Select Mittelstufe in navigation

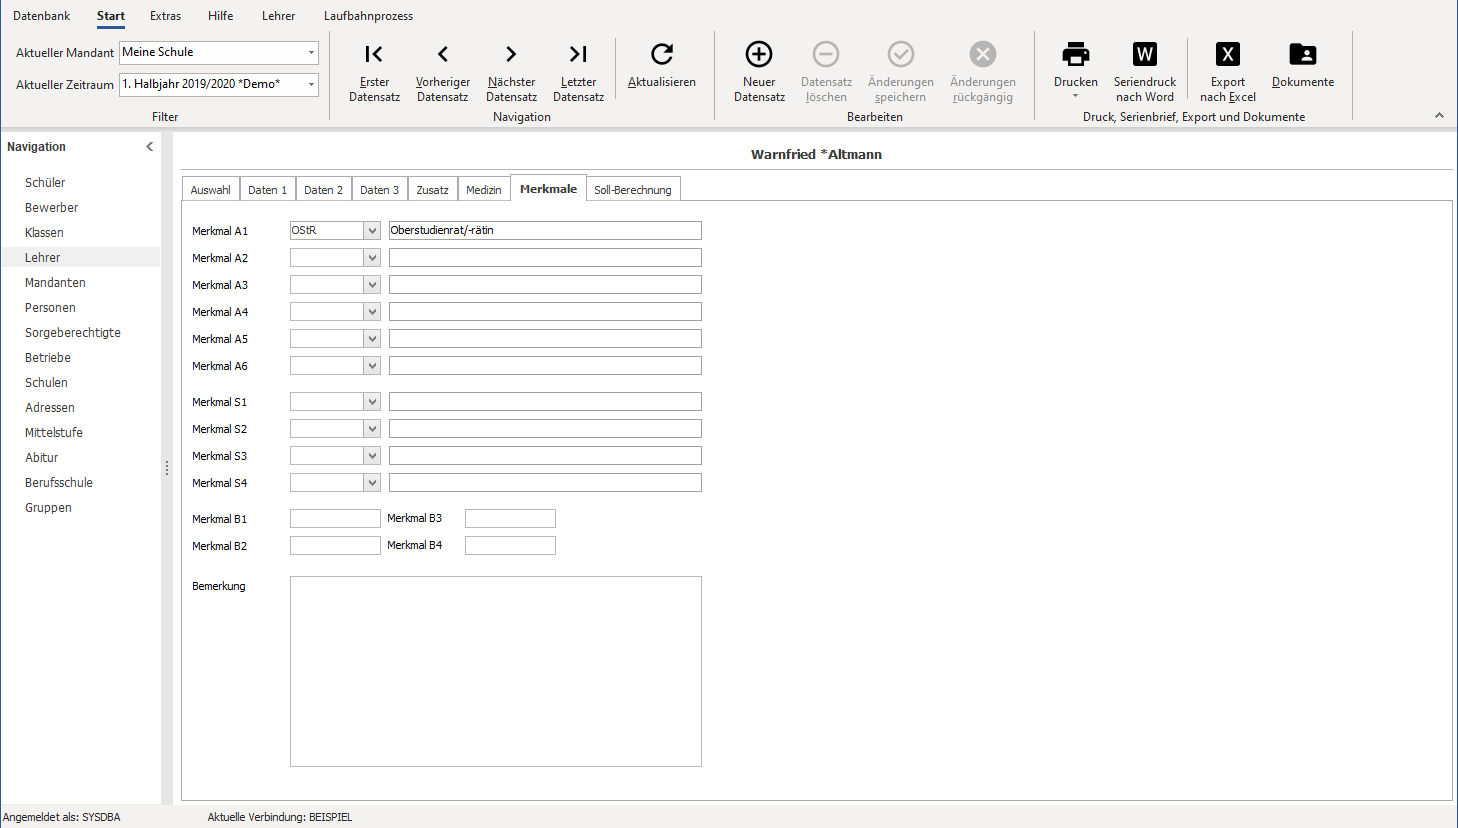tap(54, 433)
